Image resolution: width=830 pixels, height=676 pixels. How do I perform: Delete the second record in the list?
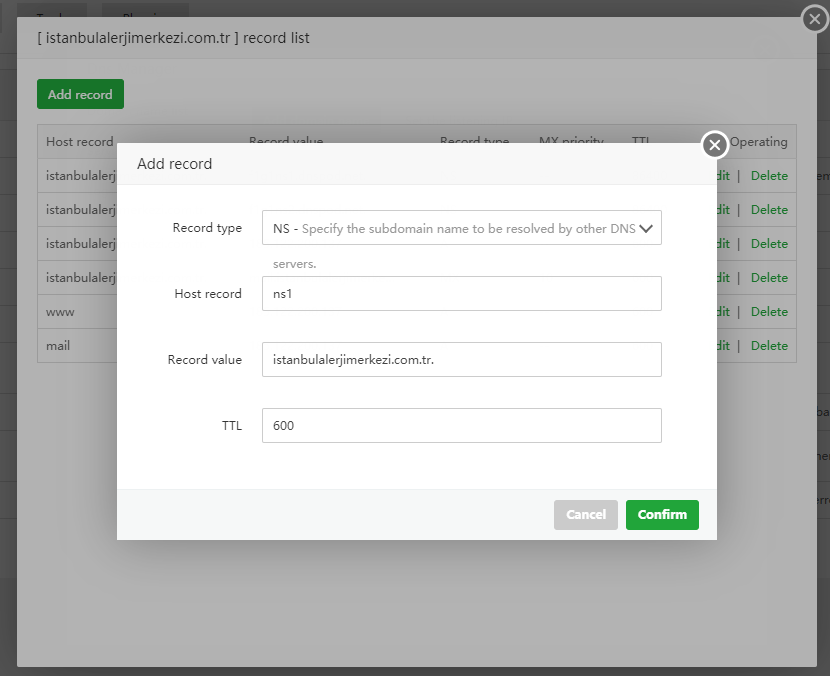[x=769, y=210]
